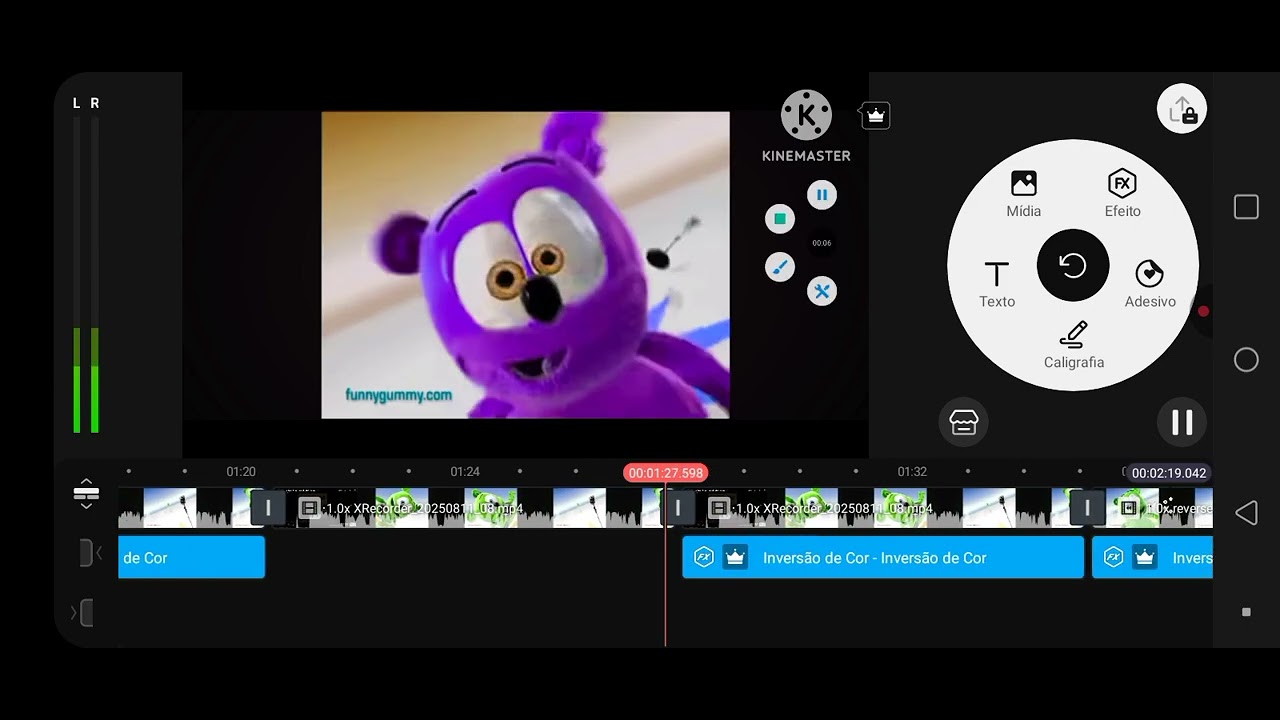The height and width of the screenshot is (720, 1280).
Task: Add an Efeito layer from the wheel
Action: [1122, 194]
